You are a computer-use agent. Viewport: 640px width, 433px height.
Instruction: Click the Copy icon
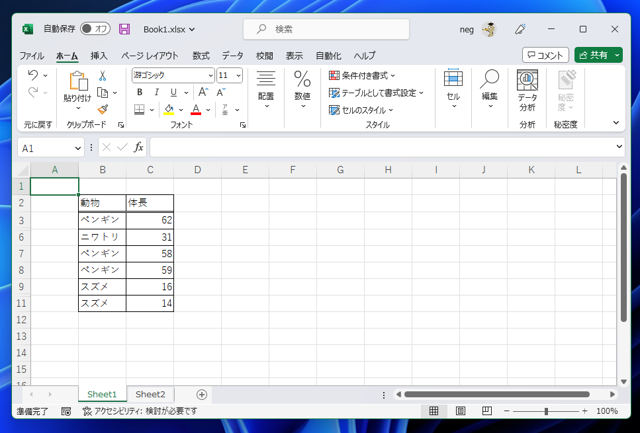point(103,93)
